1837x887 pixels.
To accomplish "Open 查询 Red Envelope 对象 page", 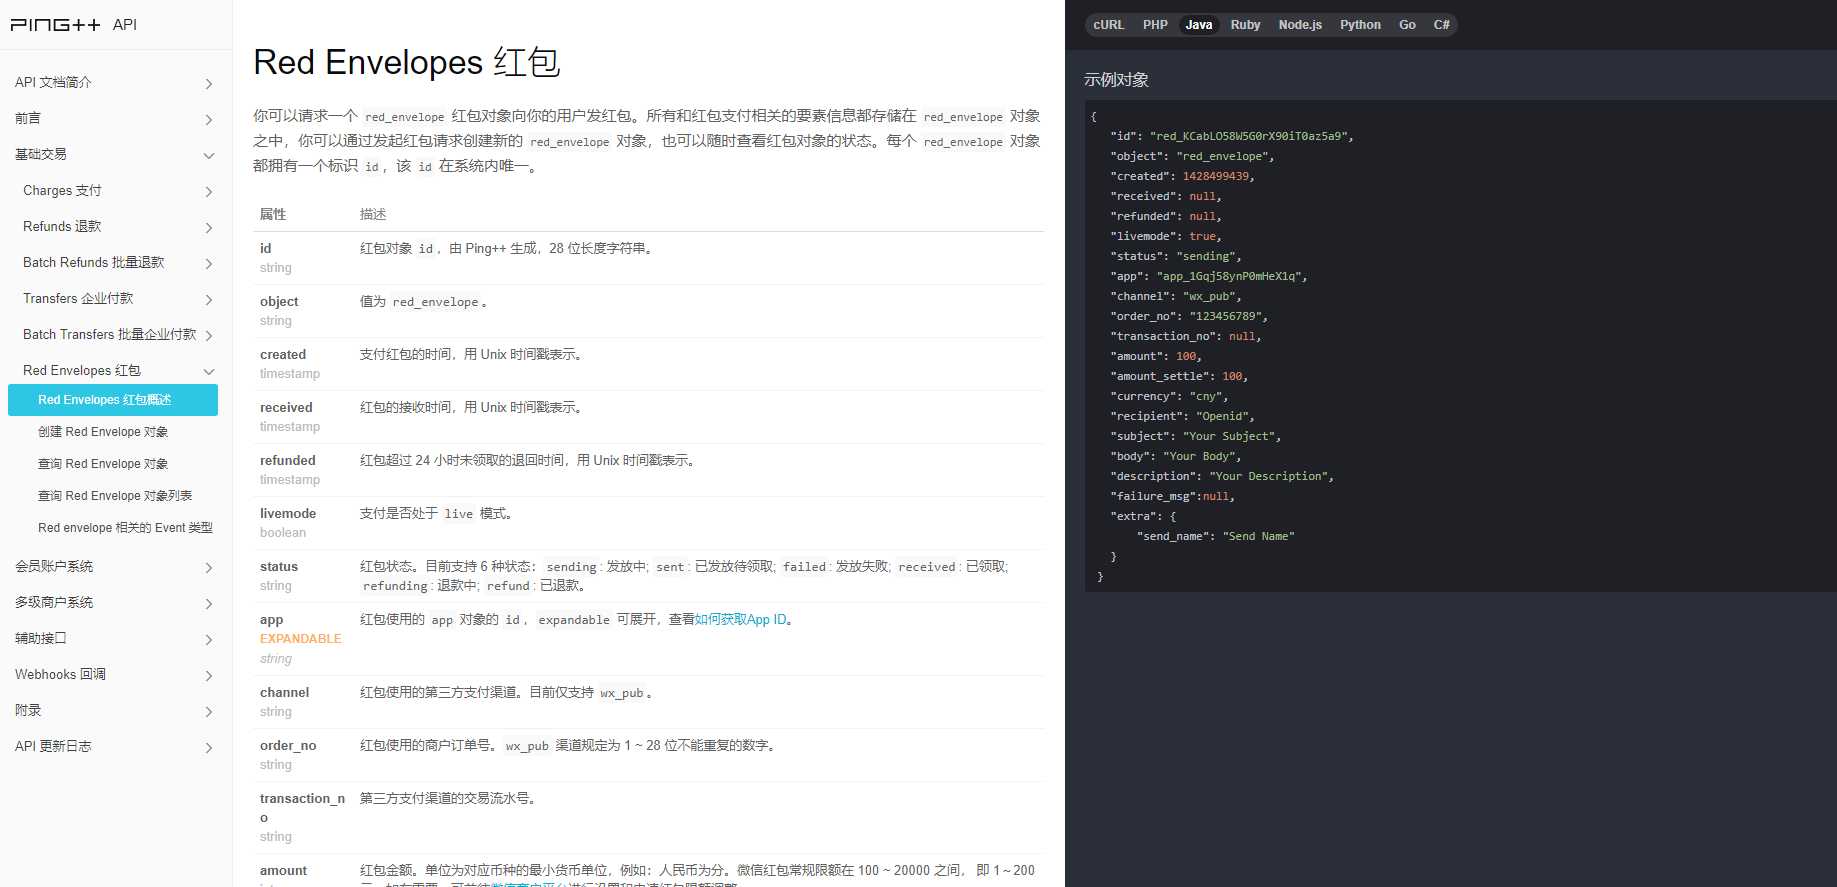I will coord(103,464).
